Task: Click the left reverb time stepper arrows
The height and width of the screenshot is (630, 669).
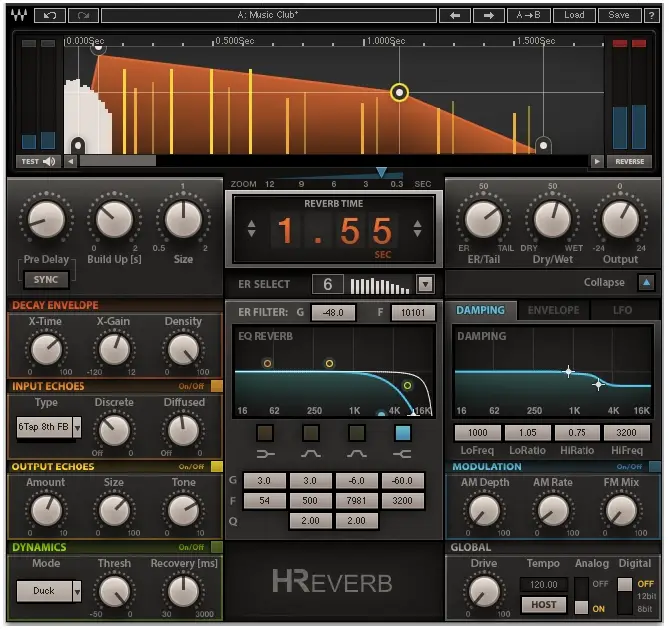Action: (251, 229)
